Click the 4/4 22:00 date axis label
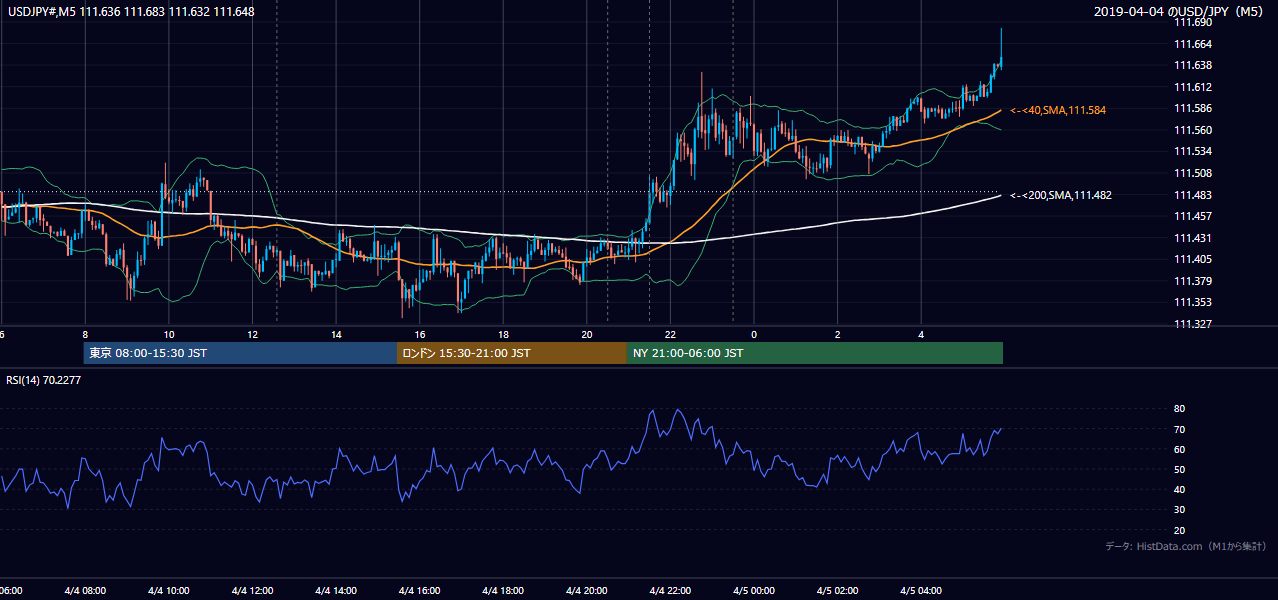This screenshot has width=1278, height=600. coord(670,591)
